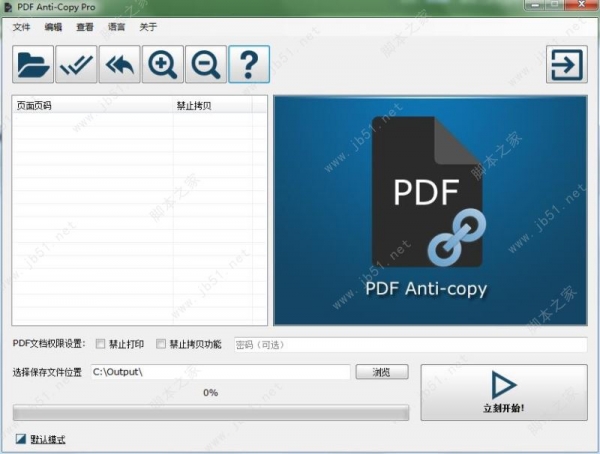Click the double checkmark select-all icon
The width and height of the screenshot is (600, 454).
point(76,64)
